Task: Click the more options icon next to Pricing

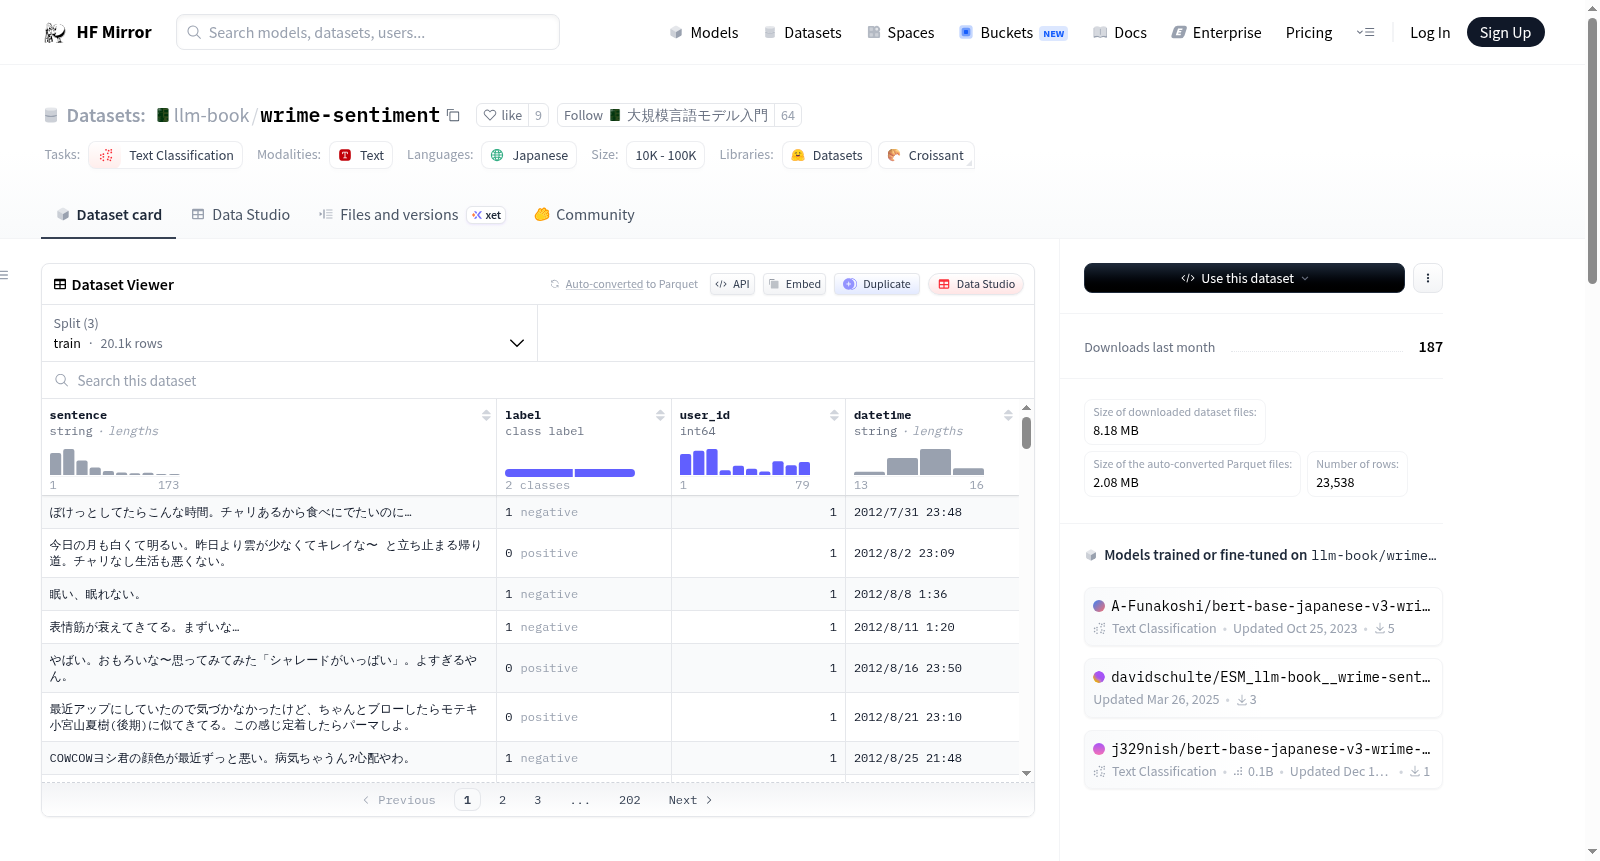Action: pyautogui.click(x=1365, y=33)
